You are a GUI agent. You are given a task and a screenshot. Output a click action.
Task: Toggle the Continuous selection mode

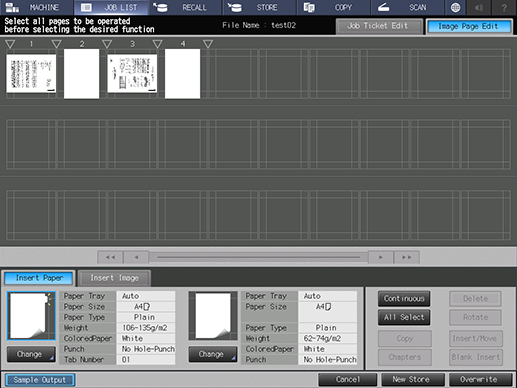click(x=404, y=298)
